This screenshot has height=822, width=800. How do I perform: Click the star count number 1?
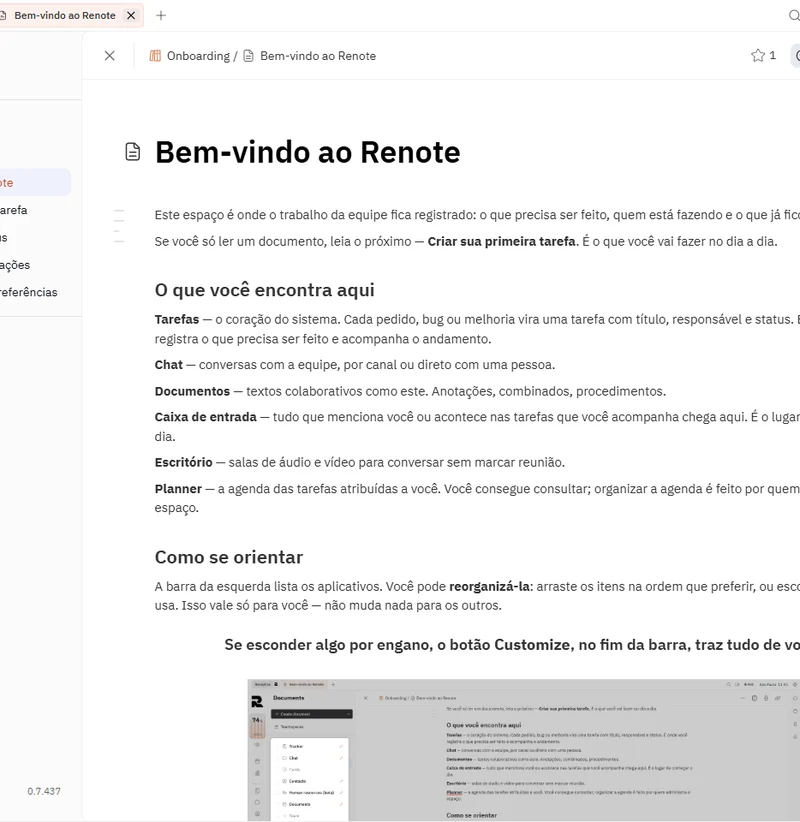click(772, 56)
